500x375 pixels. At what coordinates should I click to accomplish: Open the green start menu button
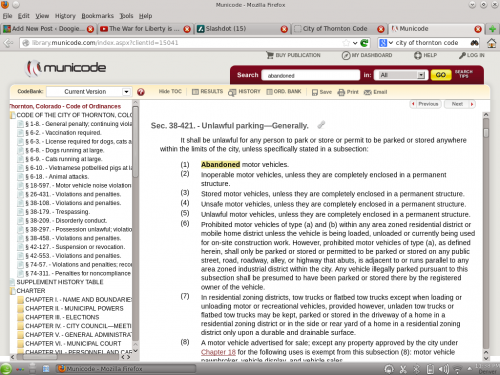pos(5,369)
